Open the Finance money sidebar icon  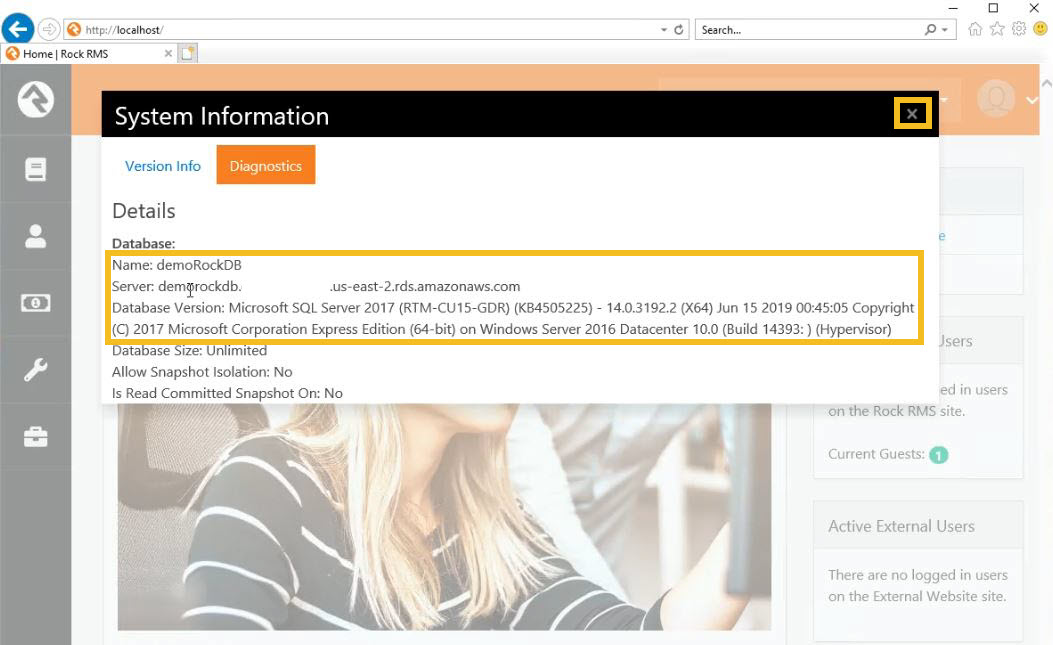click(36, 303)
